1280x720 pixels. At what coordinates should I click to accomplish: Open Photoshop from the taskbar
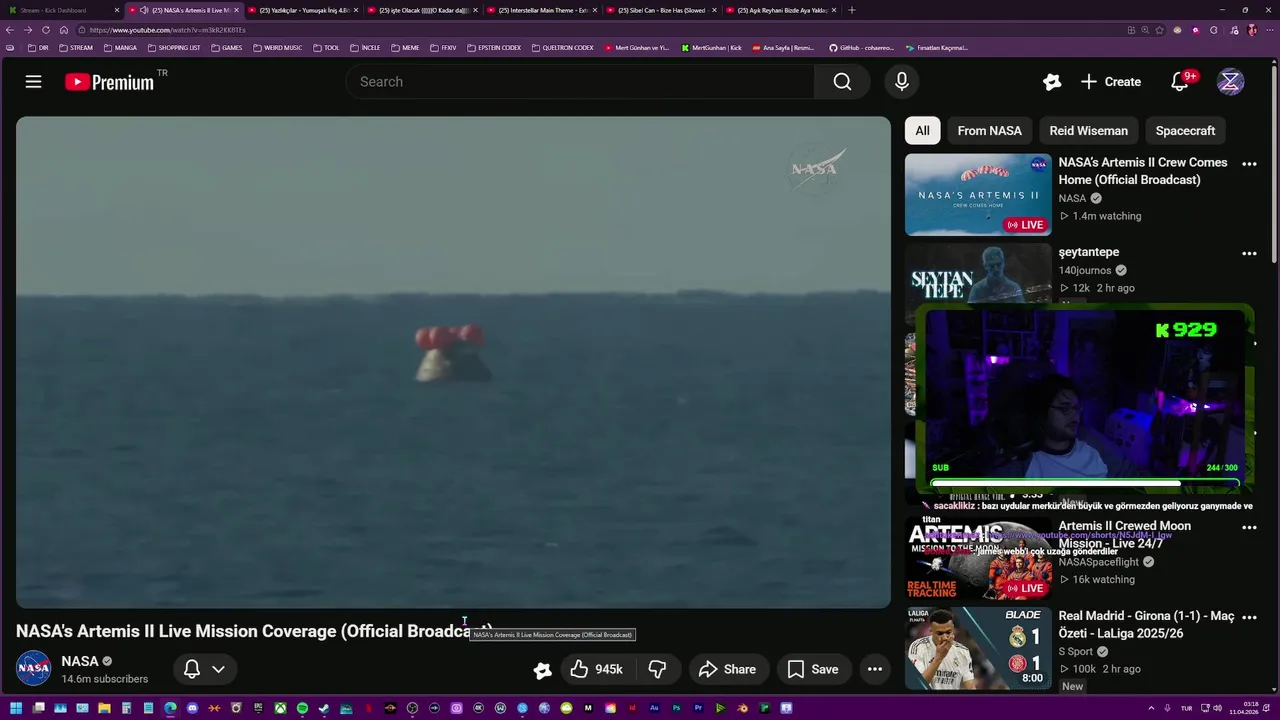(x=676, y=708)
